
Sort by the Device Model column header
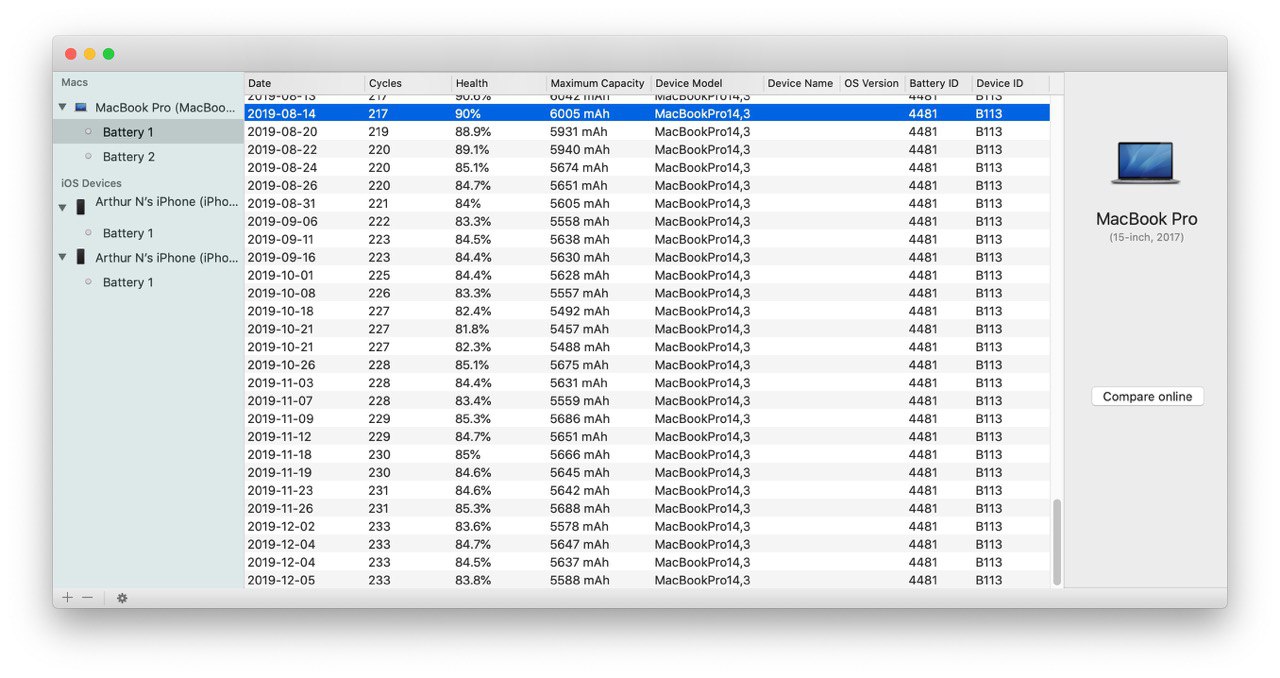[x=707, y=83]
